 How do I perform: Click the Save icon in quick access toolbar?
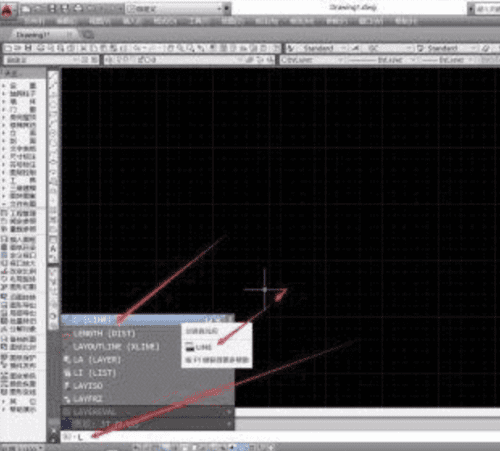click(x=52, y=9)
